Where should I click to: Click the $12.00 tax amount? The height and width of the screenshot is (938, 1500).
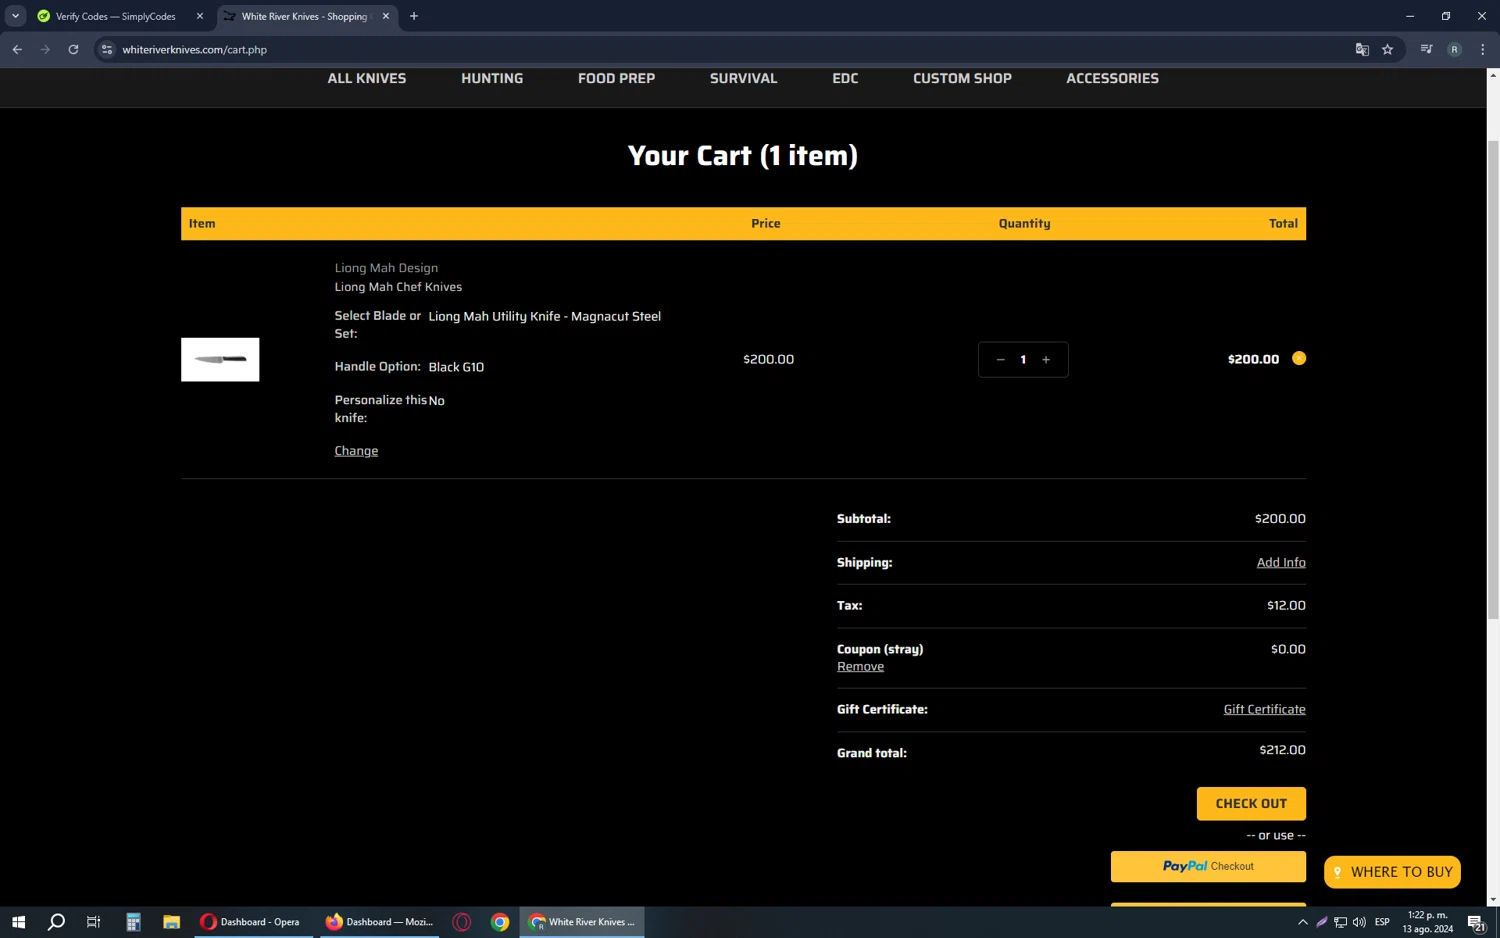[1286, 606]
